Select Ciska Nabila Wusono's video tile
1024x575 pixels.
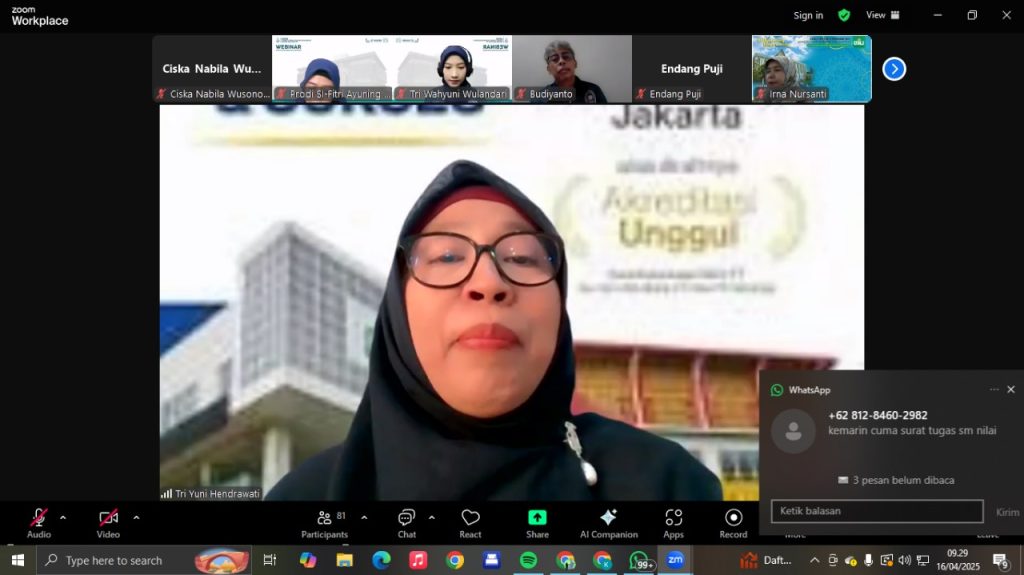pos(212,69)
